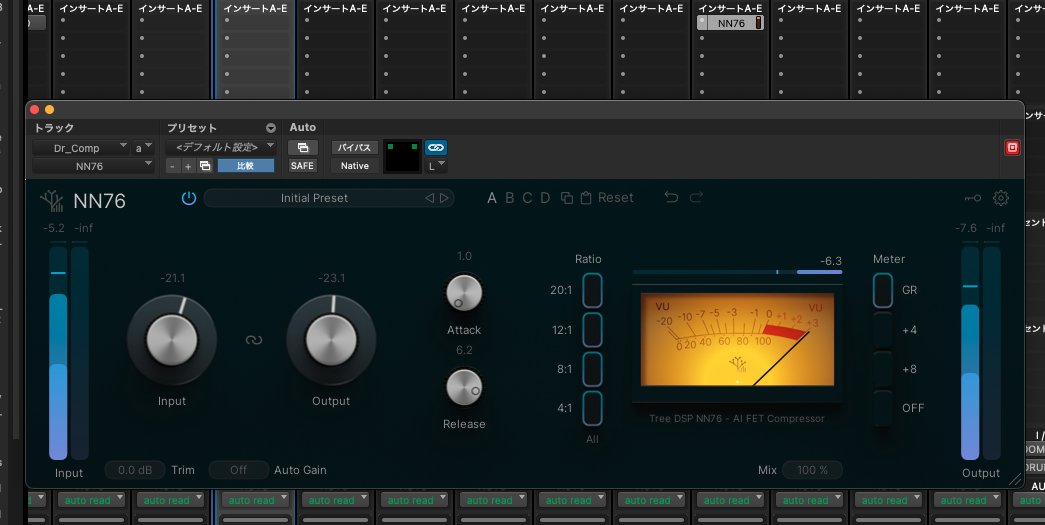Select state A
Image resolution: width=1045 pixels, height=525 pixels.
point(492,198)
